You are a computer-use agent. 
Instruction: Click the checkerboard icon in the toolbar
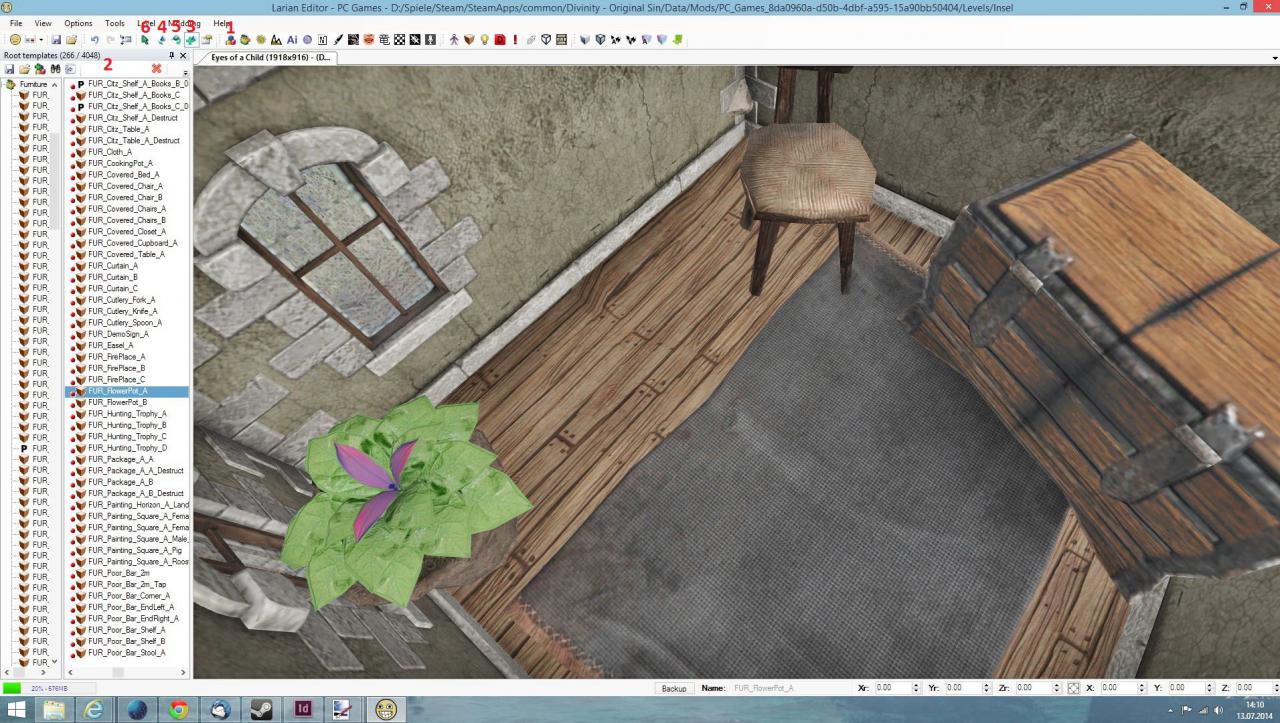coord(400,40)
